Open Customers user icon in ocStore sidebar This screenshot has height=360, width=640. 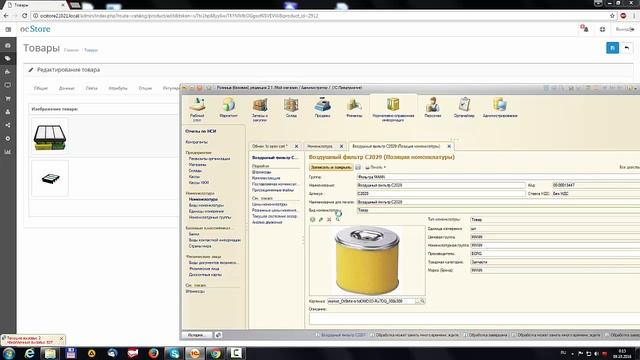tap(8, 112)
